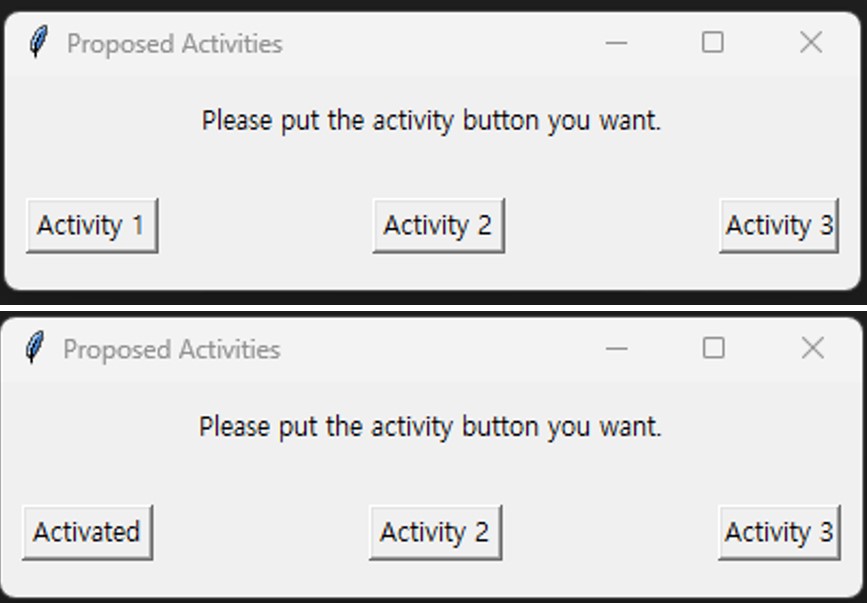Click the instruction text in lower window
Screen dimensions: 867x603
point(430,427)
